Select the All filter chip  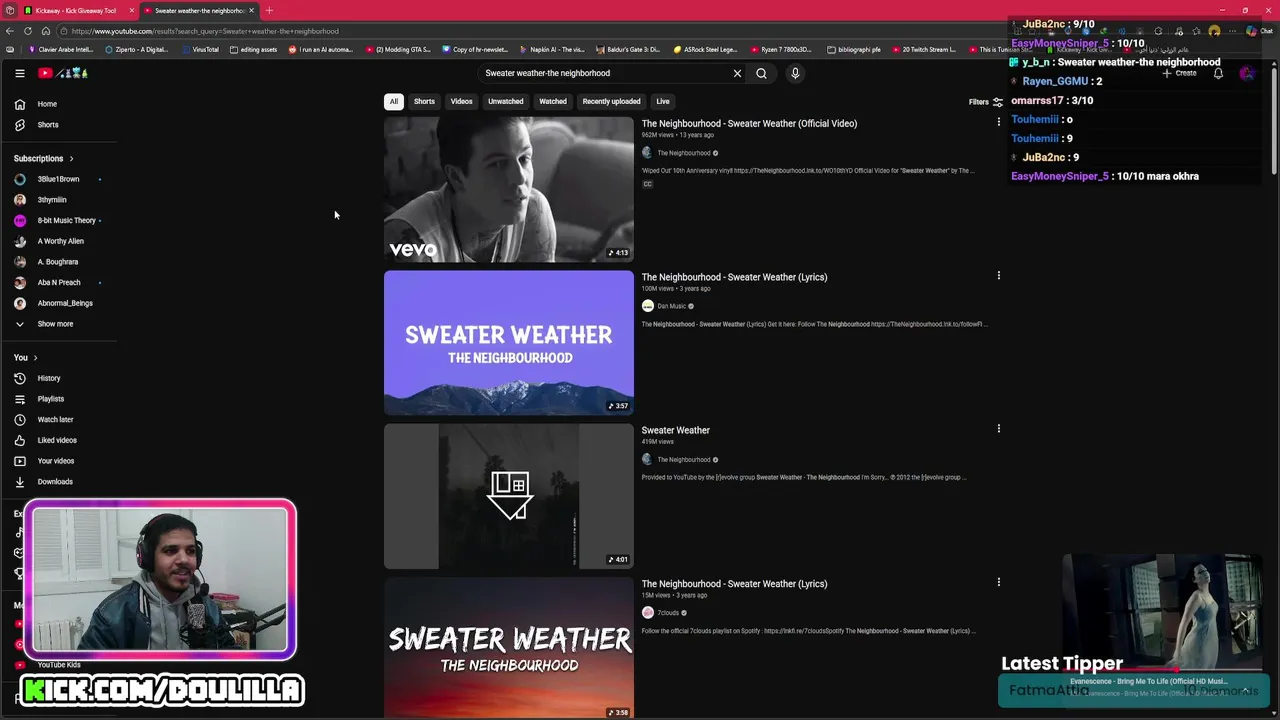[394, 101]
